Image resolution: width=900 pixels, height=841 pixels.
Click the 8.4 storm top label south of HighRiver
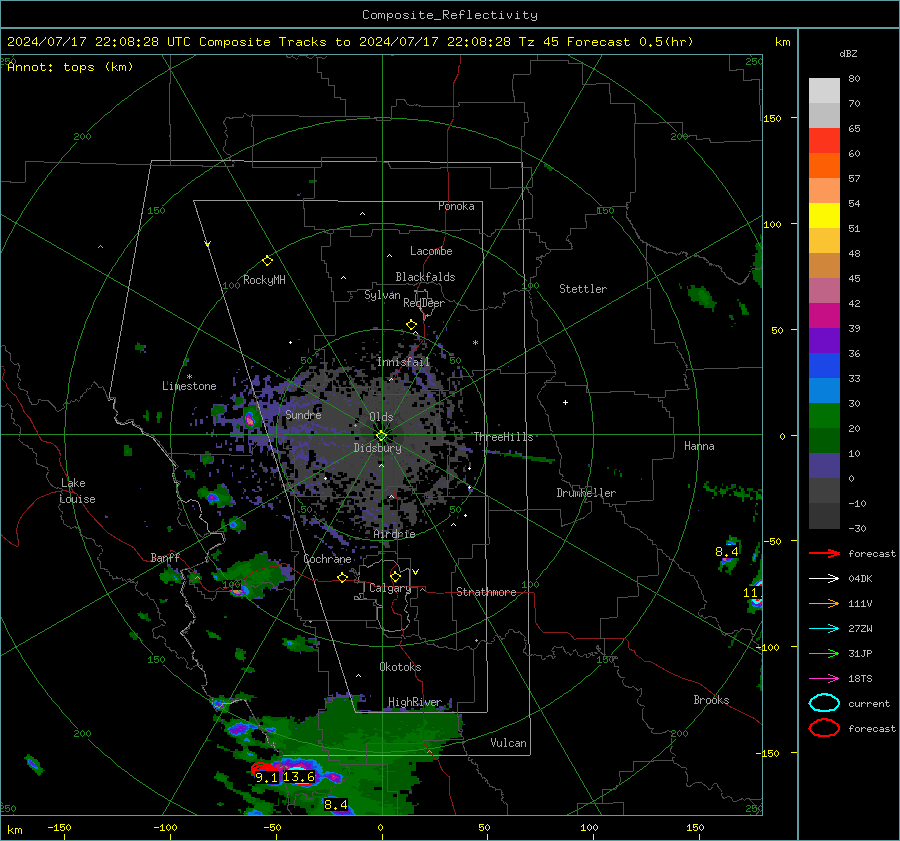(x=336, y=805)
